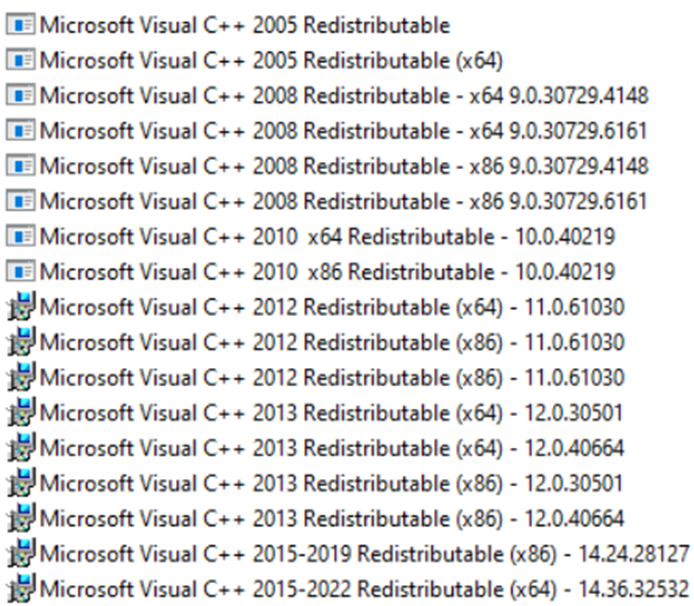Highlight Visual C++ 2013 (x64) 12.0.40664 entry
The image size is (694, 606).
click(x=332, y=448)
